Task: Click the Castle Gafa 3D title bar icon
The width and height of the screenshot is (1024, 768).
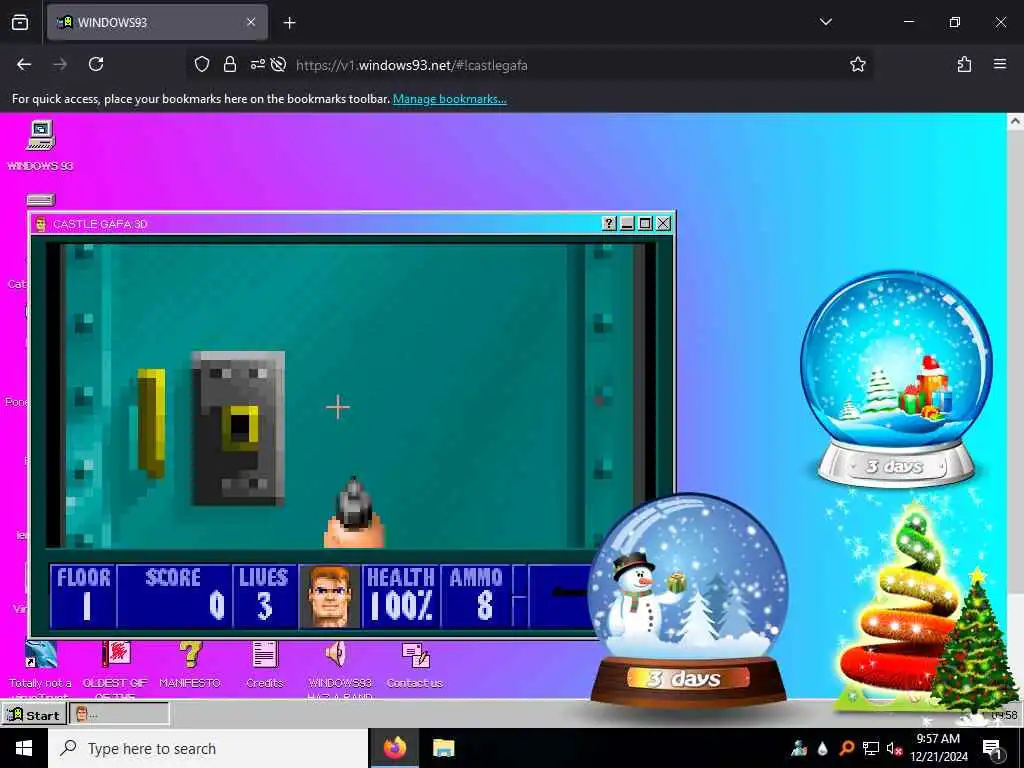Action: [40, 224]
